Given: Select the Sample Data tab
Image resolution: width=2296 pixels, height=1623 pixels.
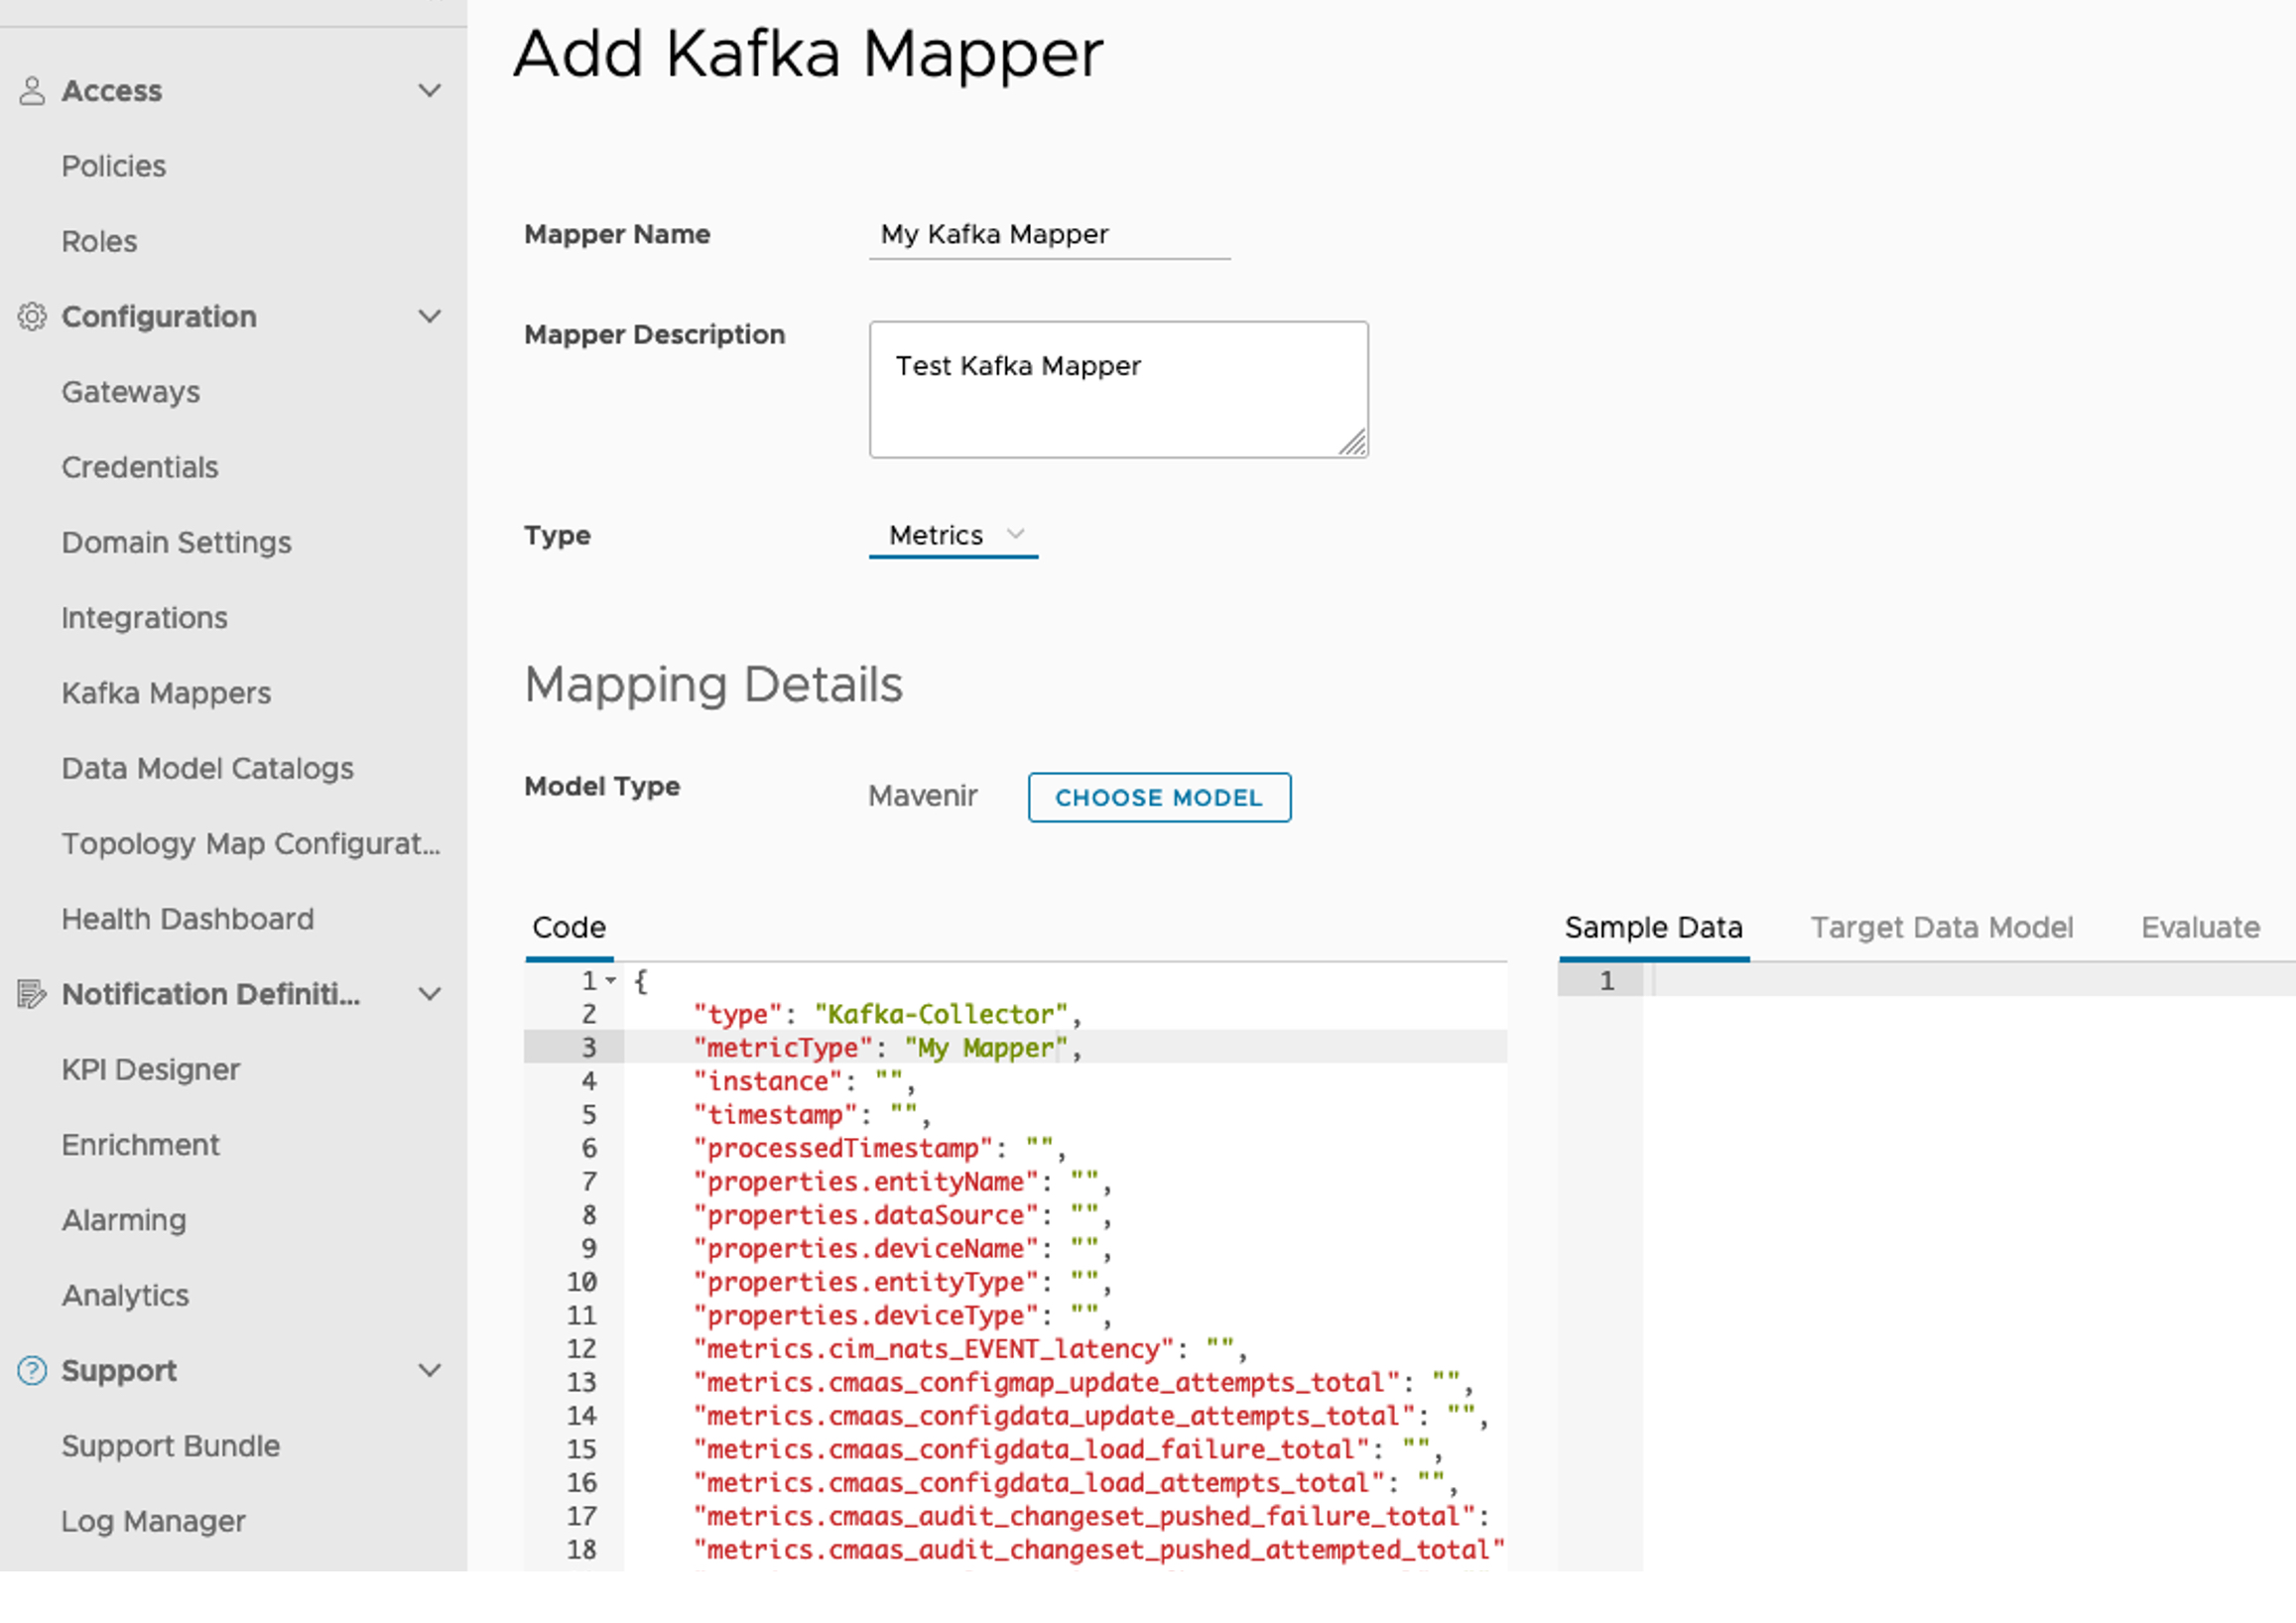Looking at the screenshot, I should click(1653, 928).
